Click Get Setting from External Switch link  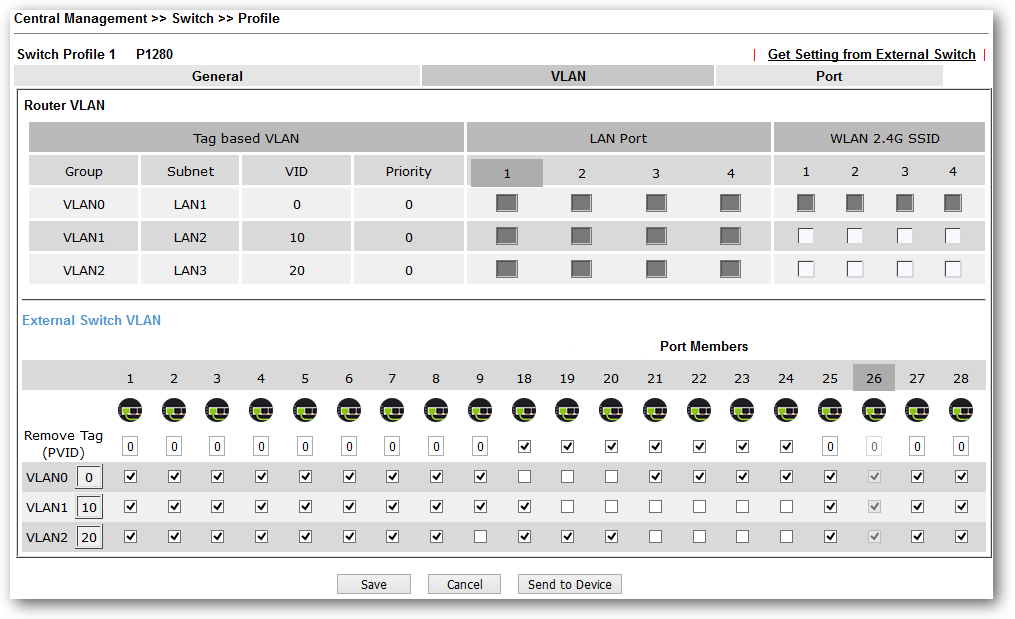click(x=871, y=54)
